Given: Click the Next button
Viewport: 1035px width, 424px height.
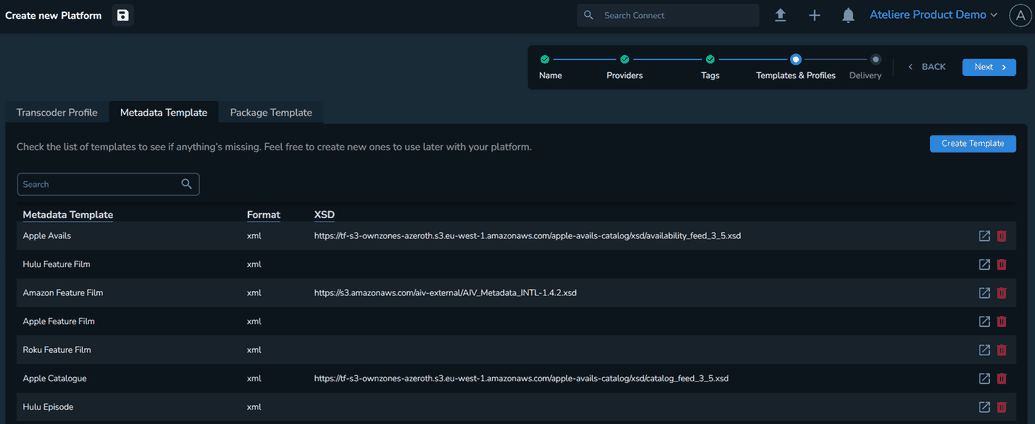Looking at the screenshot, I should pos(989,67).
